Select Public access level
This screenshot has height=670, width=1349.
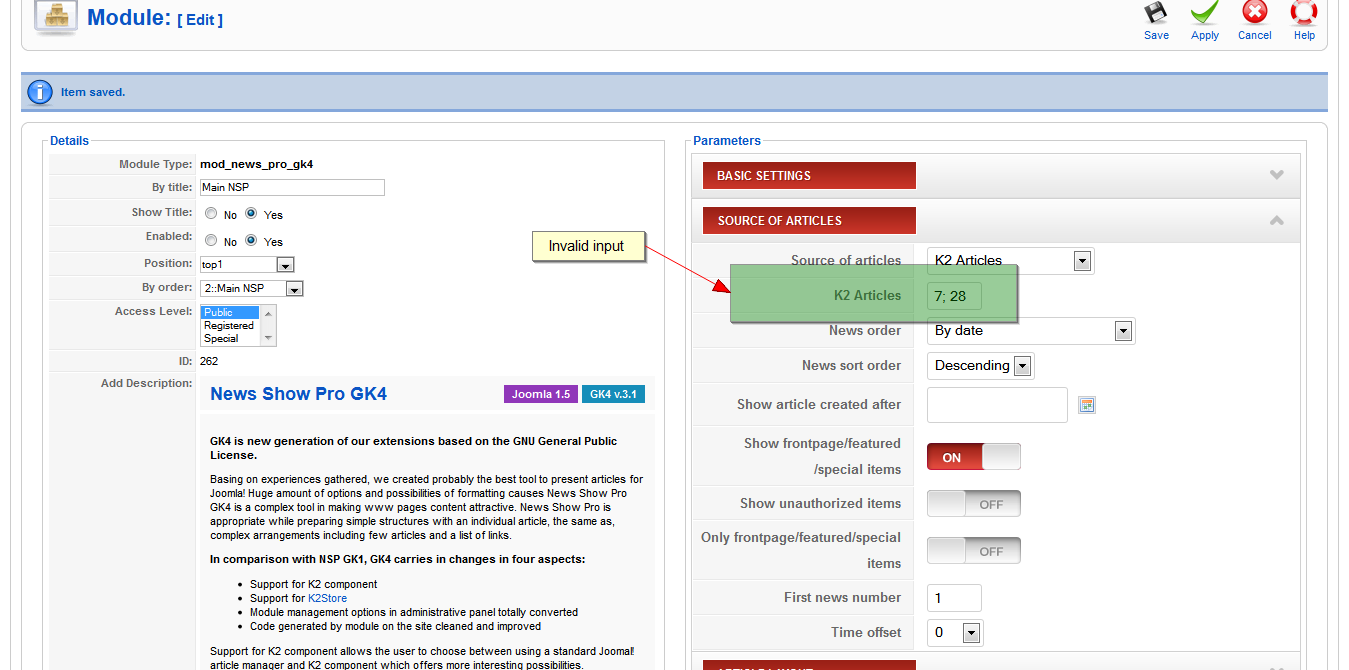pos(230,313)
